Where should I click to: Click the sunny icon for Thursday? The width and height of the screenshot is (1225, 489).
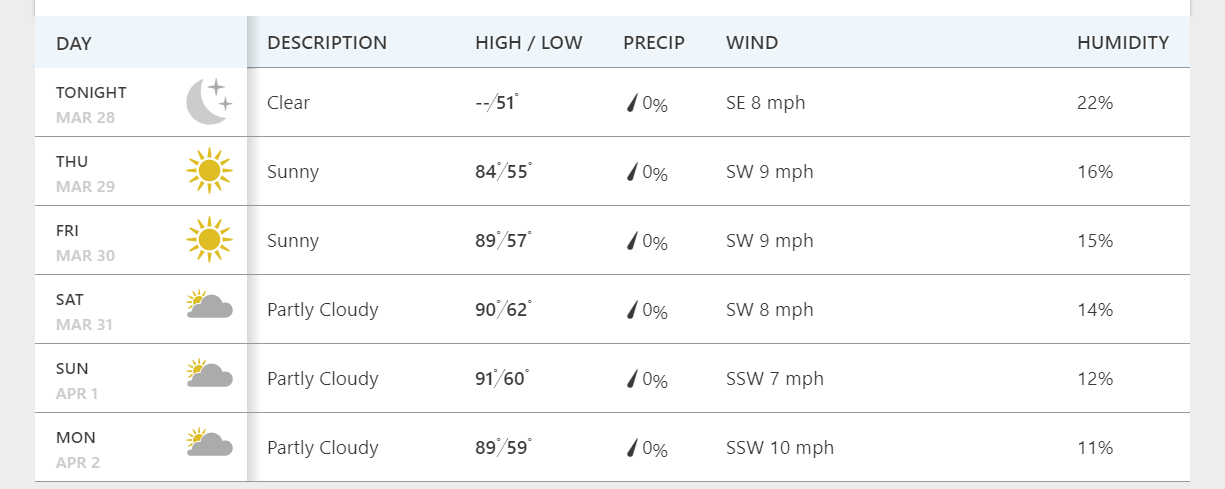209,171
